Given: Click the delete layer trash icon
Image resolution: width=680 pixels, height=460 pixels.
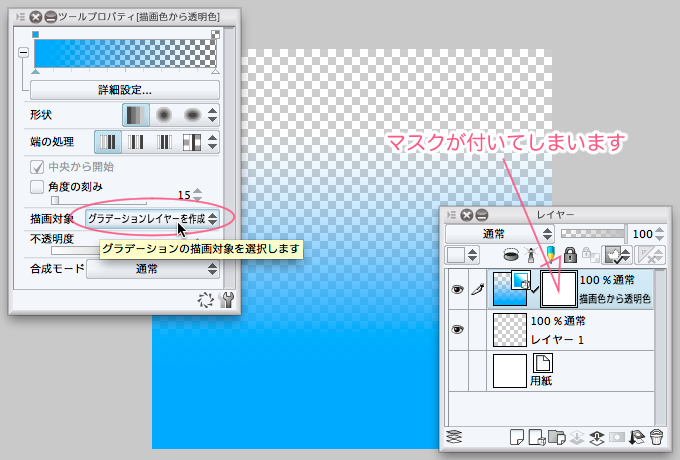Looking at the screenshot, I should pyautogui.click(x=657, y=437).
